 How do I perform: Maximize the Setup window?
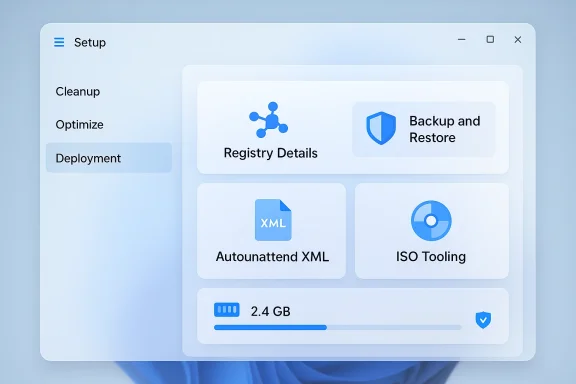(490, 39)
